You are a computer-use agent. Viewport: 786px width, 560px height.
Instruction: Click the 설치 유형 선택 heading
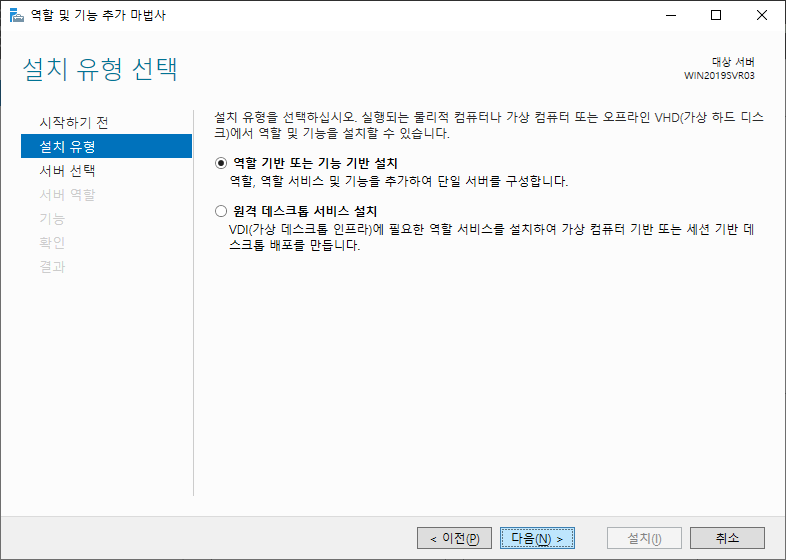(x=100, y=69)
